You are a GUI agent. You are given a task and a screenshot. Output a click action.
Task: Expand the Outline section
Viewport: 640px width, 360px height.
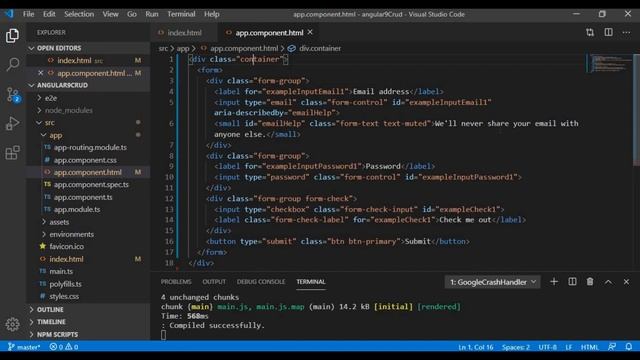coord(88,310)
